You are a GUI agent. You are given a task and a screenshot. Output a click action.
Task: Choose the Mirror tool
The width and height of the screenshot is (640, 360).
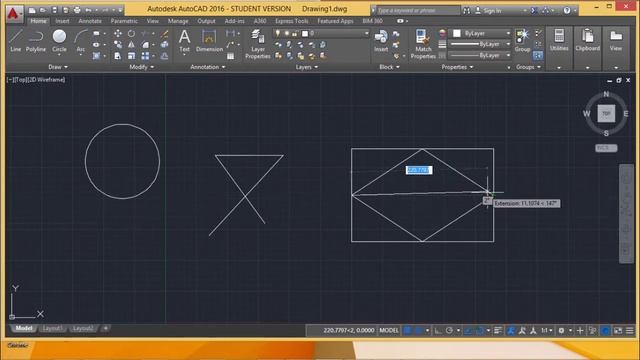(x=131, y=44)
